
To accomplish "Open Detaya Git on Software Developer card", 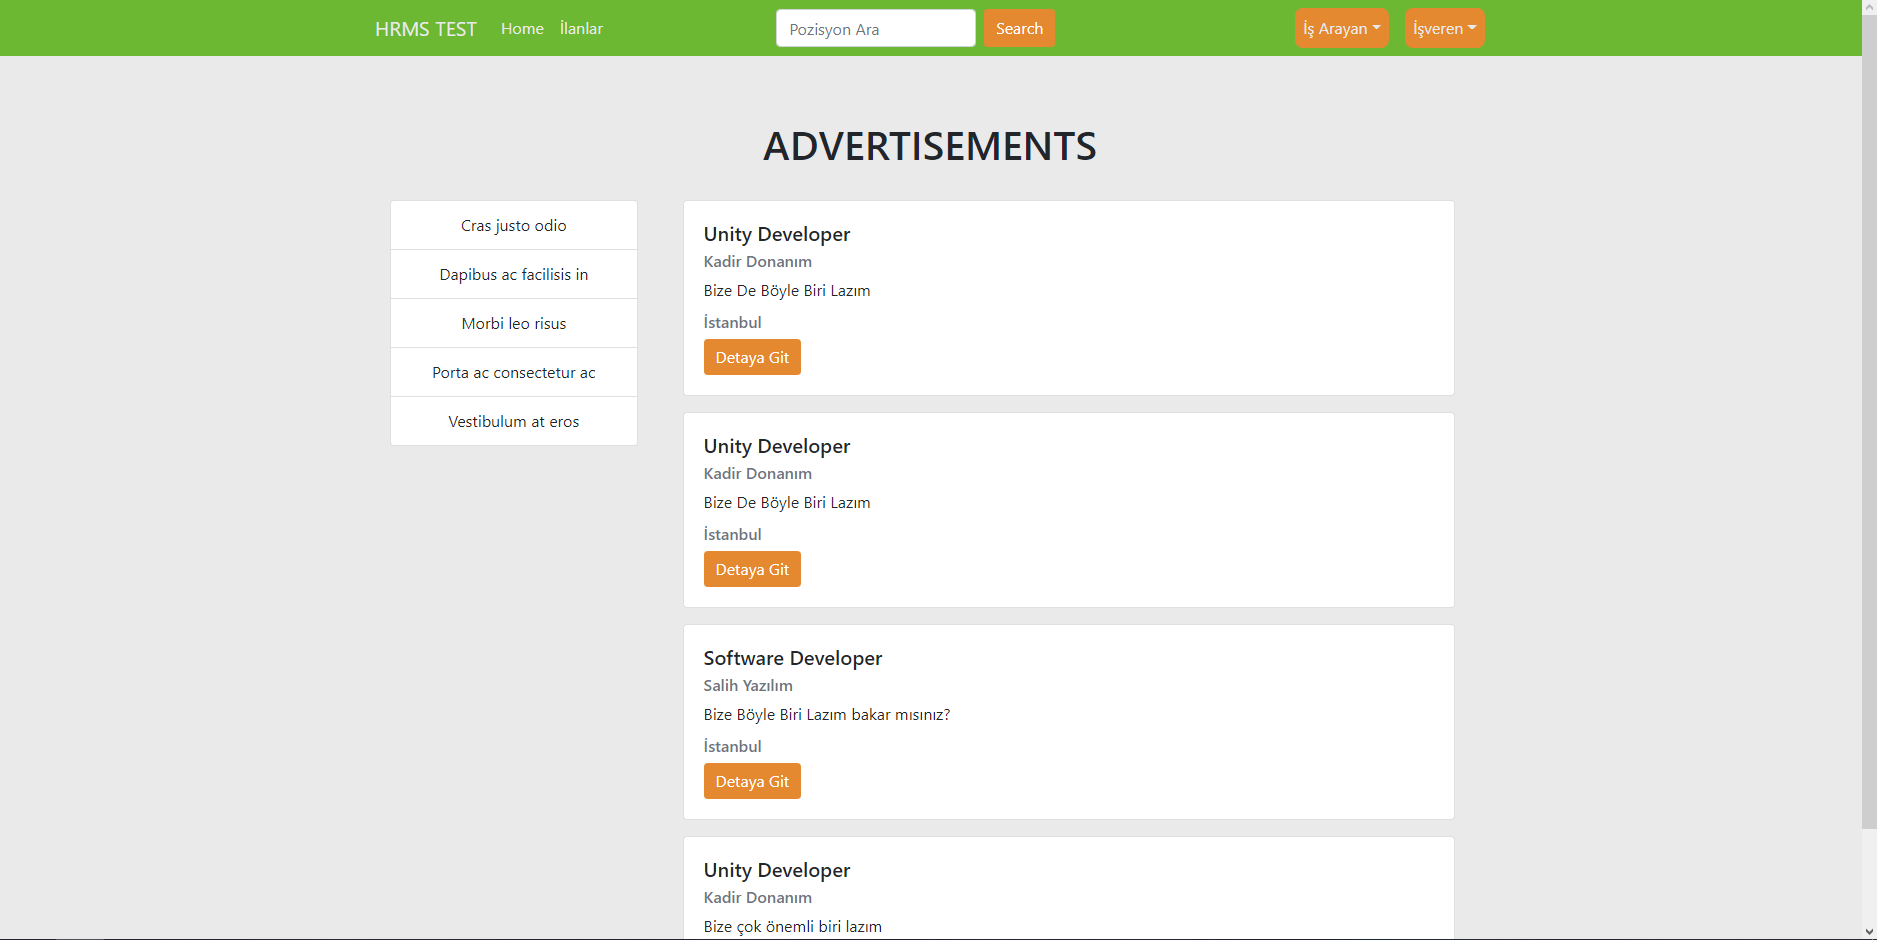I will pyautogui.click(x=752, y=782).
